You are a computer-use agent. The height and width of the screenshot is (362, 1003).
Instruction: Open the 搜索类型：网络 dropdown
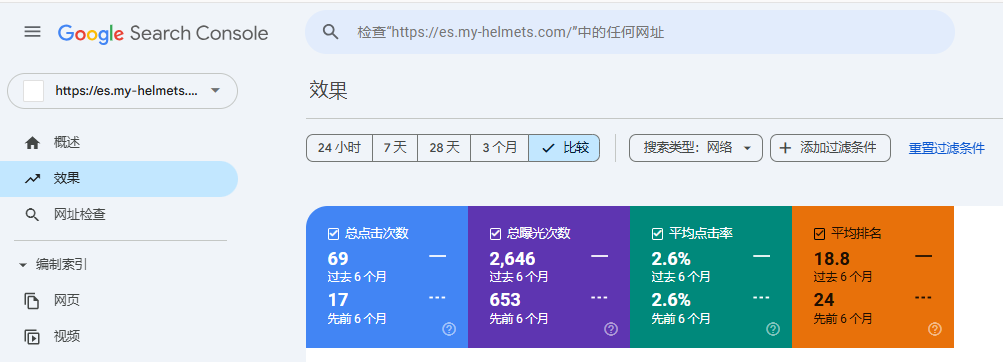[x=696, y=148]
